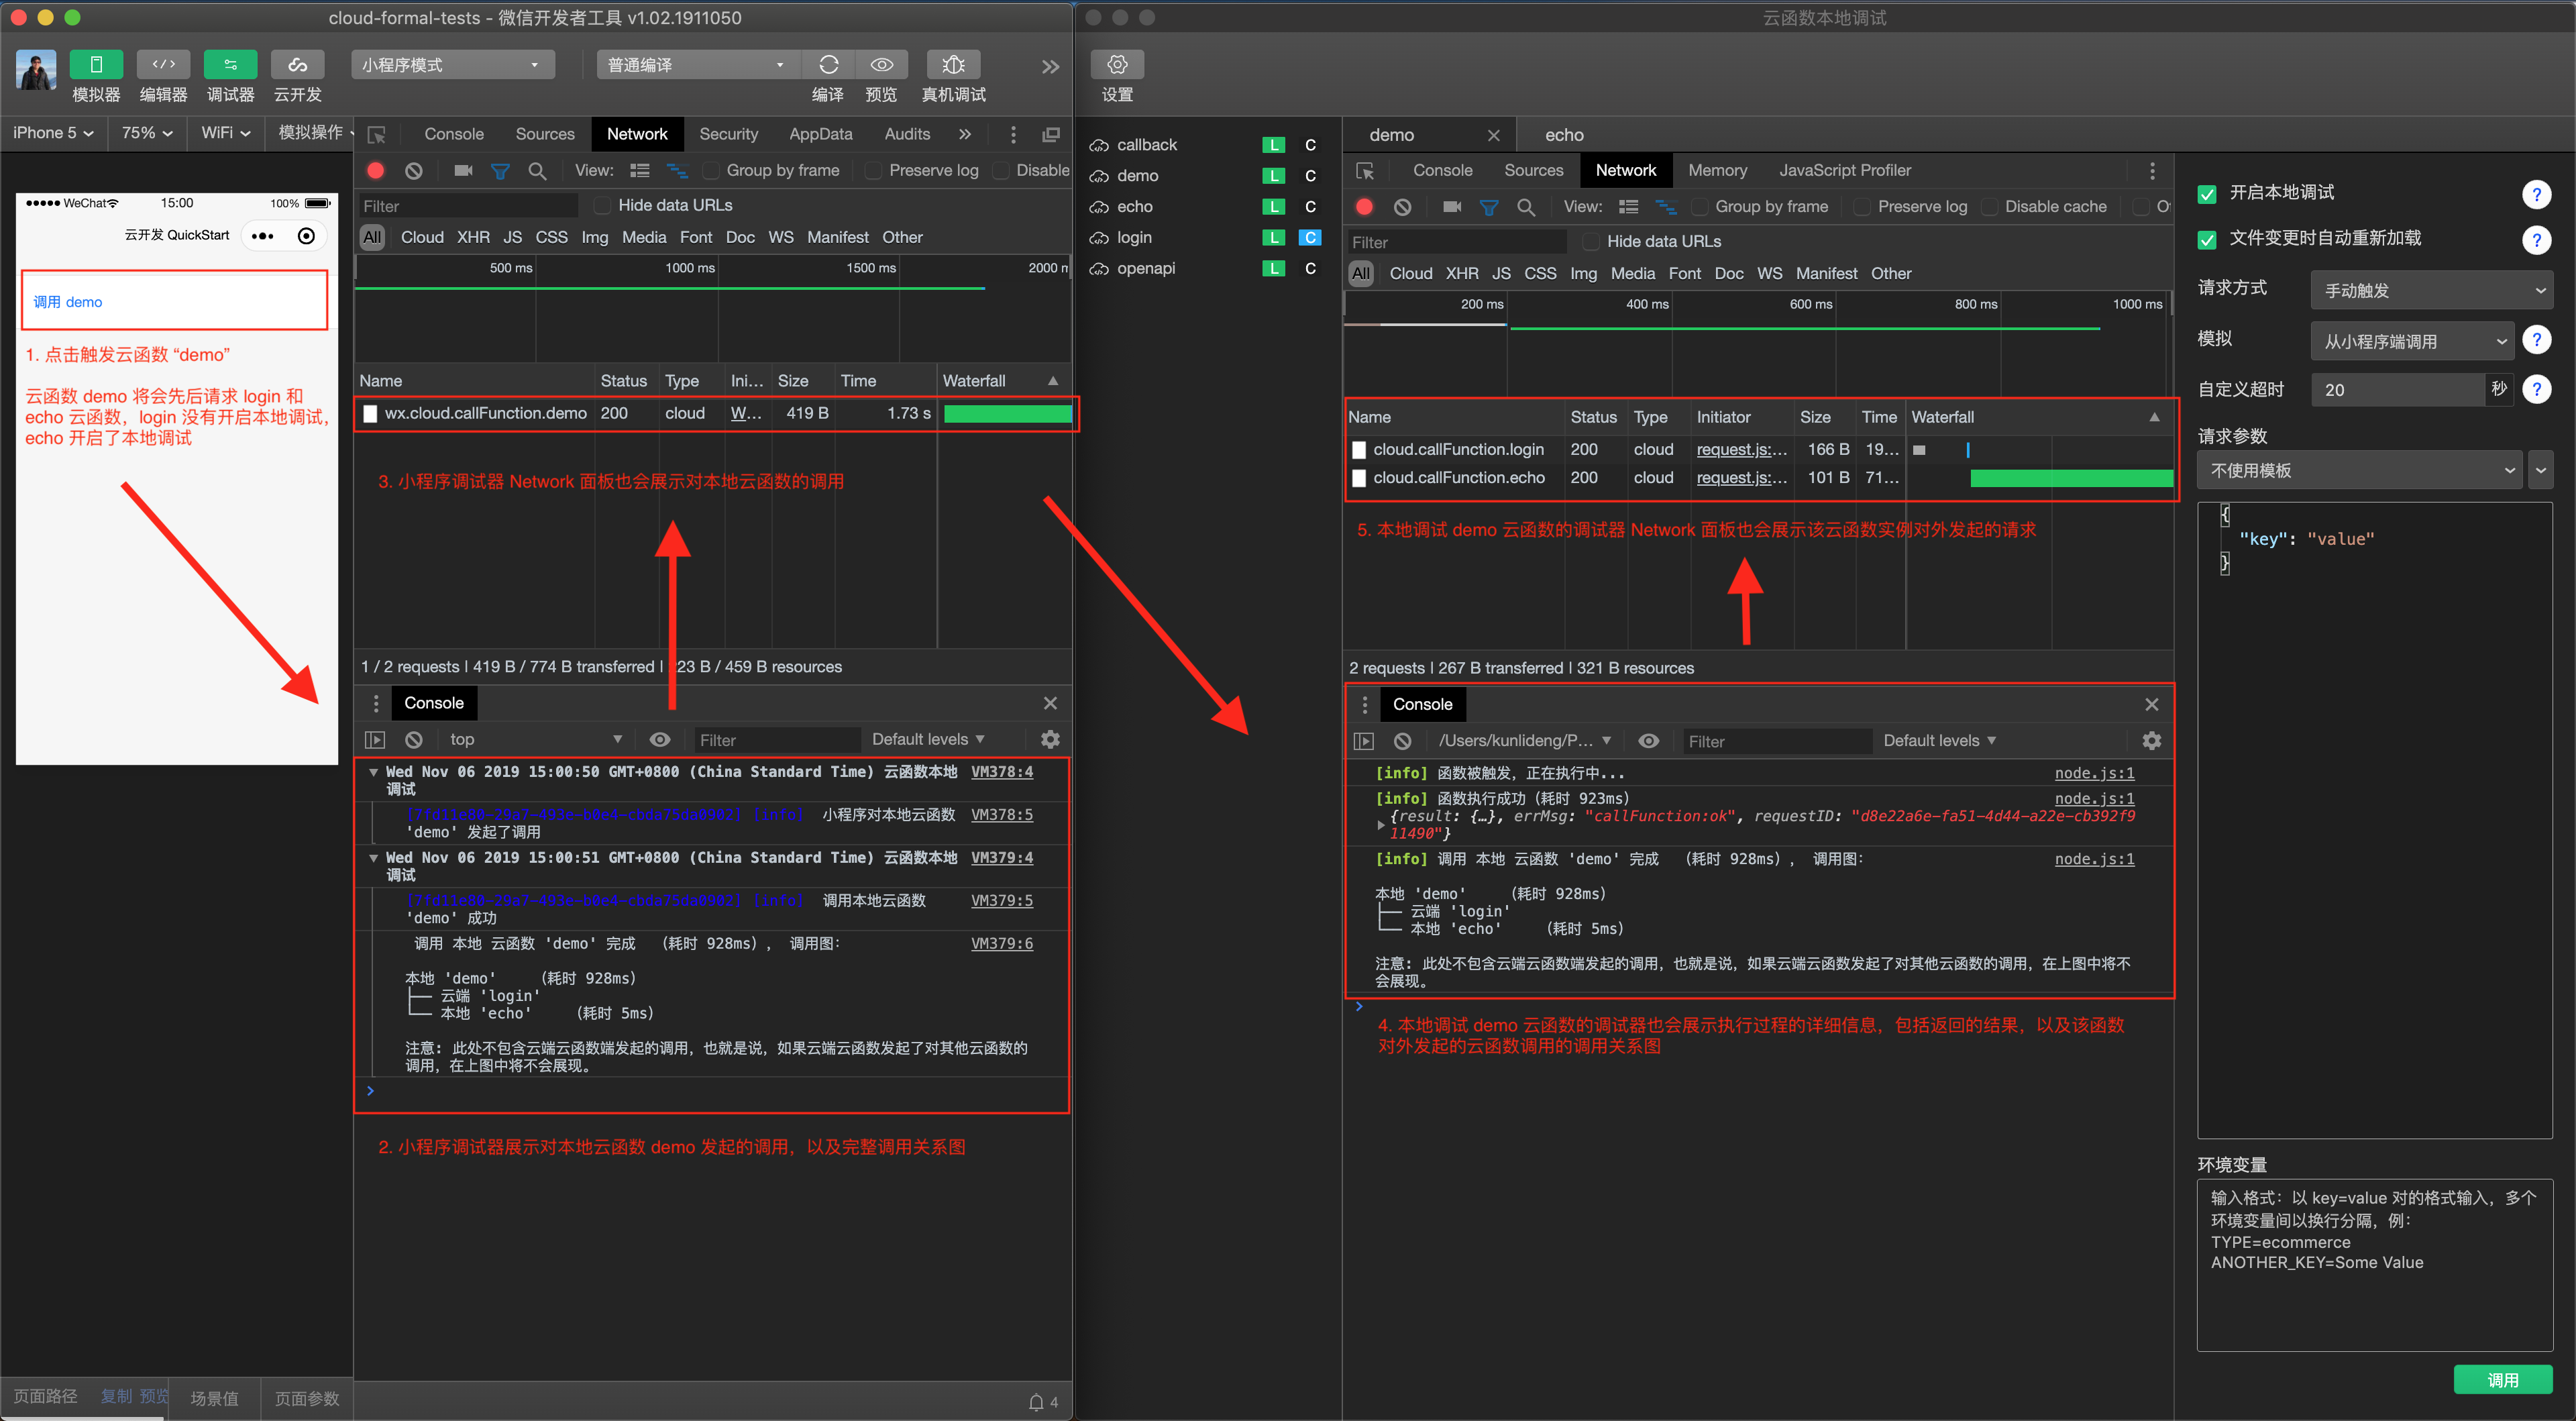Toggle auto reload on file change checkbox
2576x1421 pixels.
(2207, 240)
